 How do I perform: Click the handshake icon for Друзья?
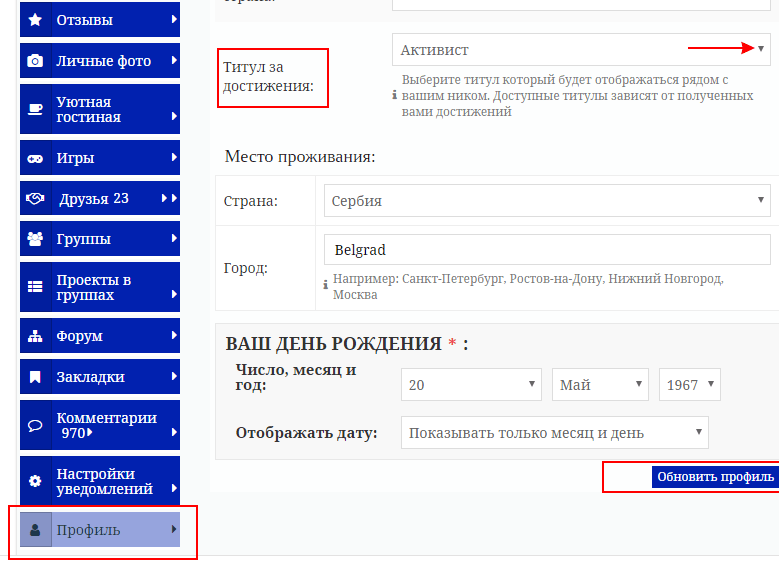click(35, 198)
